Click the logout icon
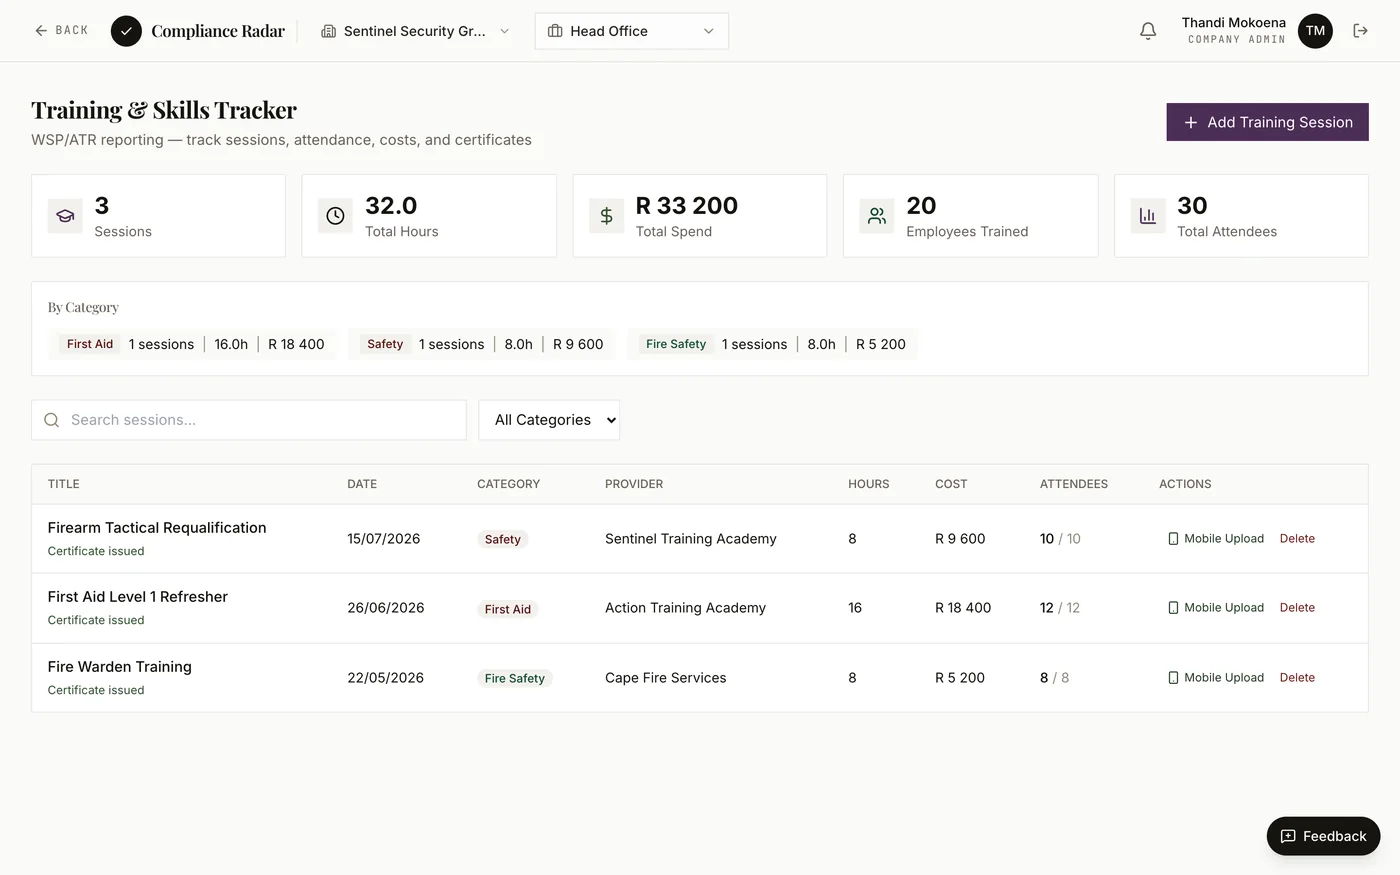The image size is (1400, 875). pyautogui.click(x=1360, y=31)
